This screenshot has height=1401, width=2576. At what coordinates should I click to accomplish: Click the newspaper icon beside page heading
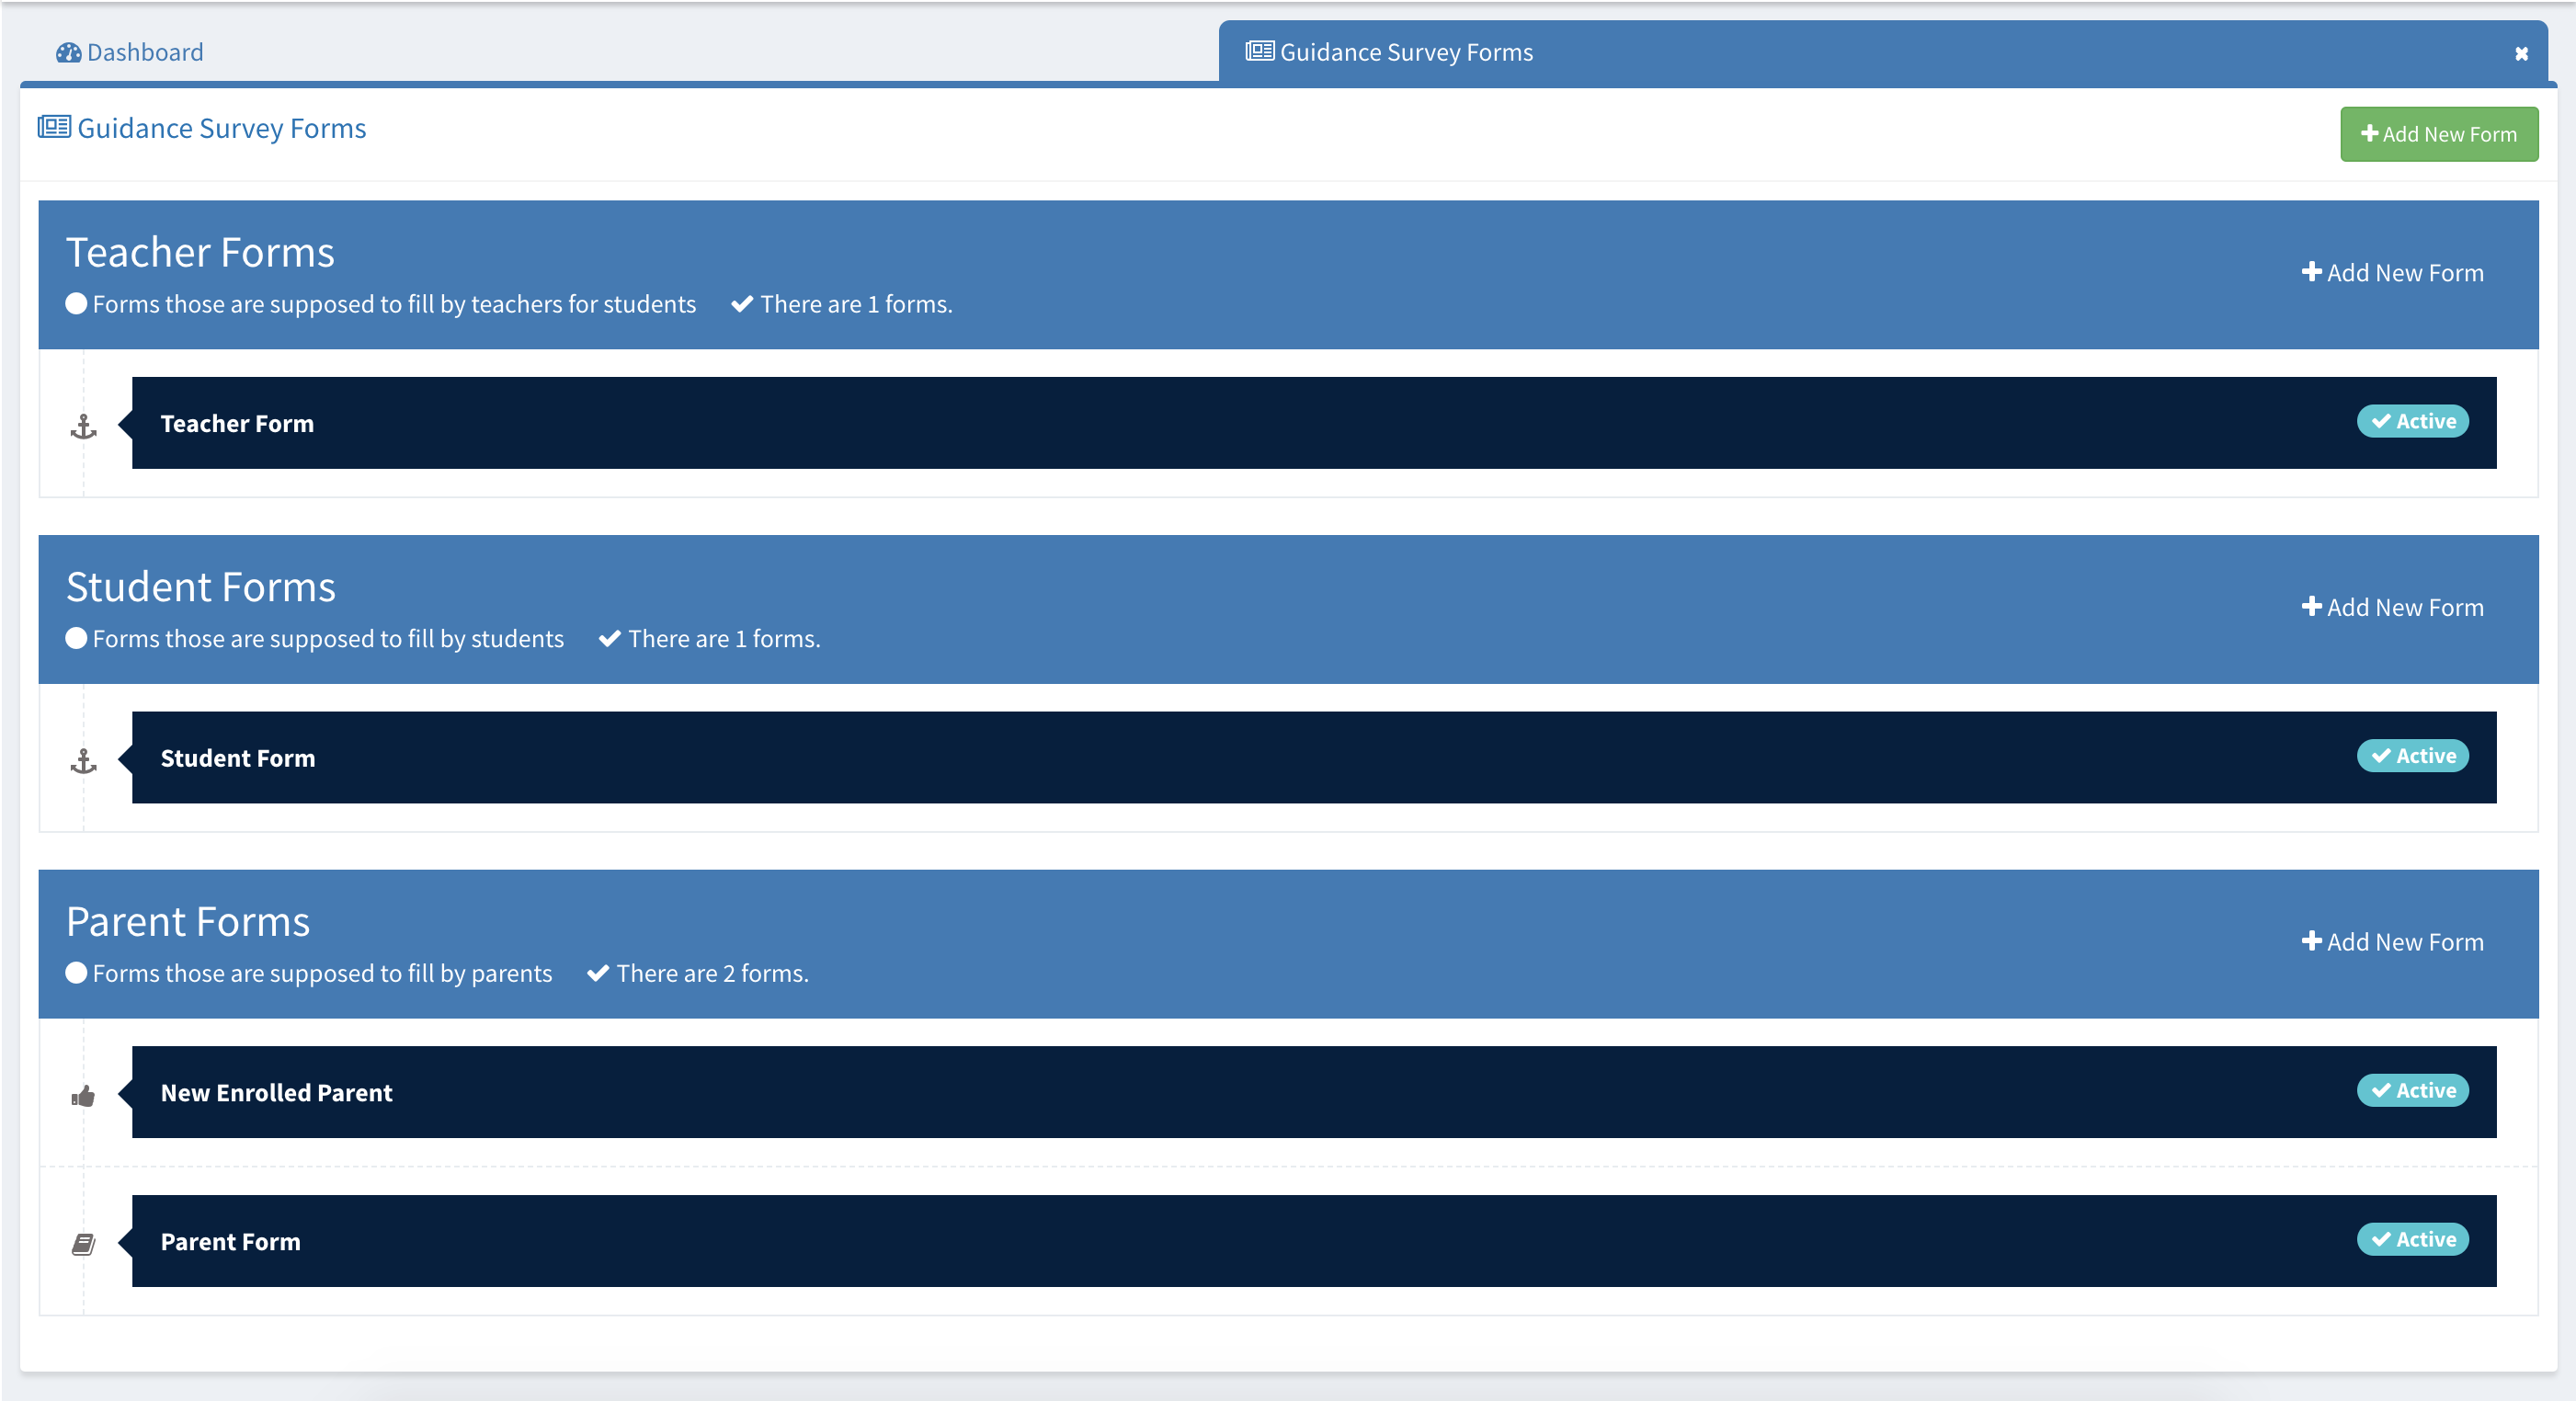point(54,127)
